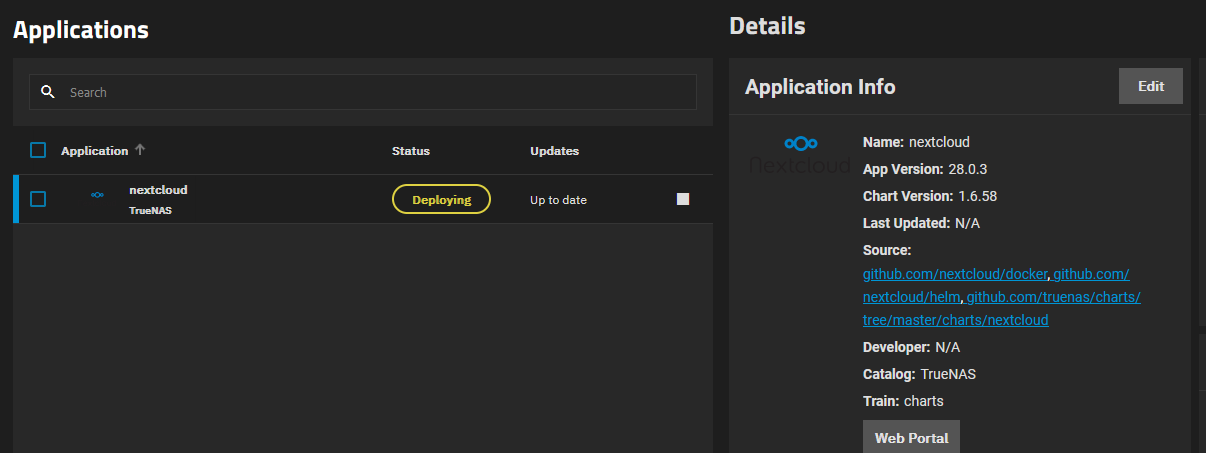Open the truenas charts nextcloud link
Viewport: 1206px width, 453px height.
pyautogui.click(x=1001, y=309)
